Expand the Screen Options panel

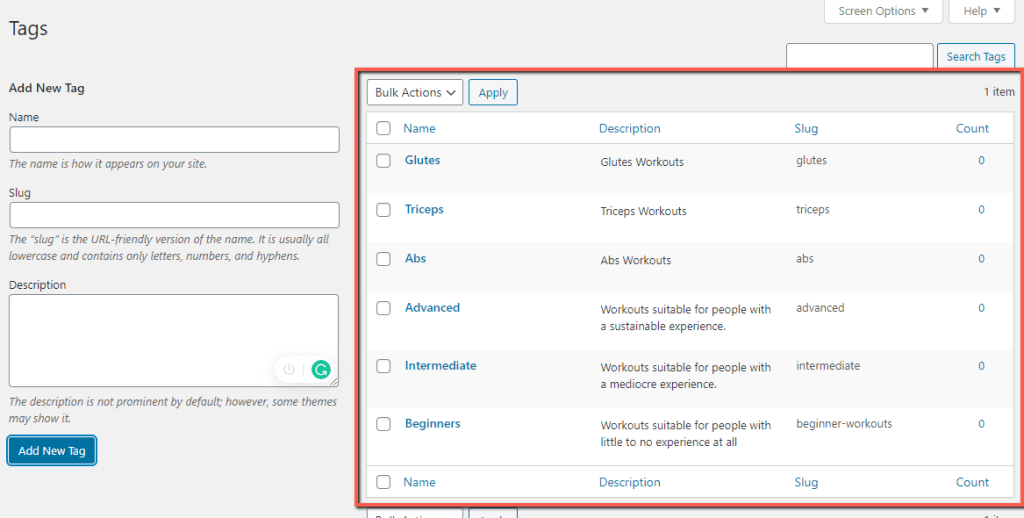click(883, 11)
